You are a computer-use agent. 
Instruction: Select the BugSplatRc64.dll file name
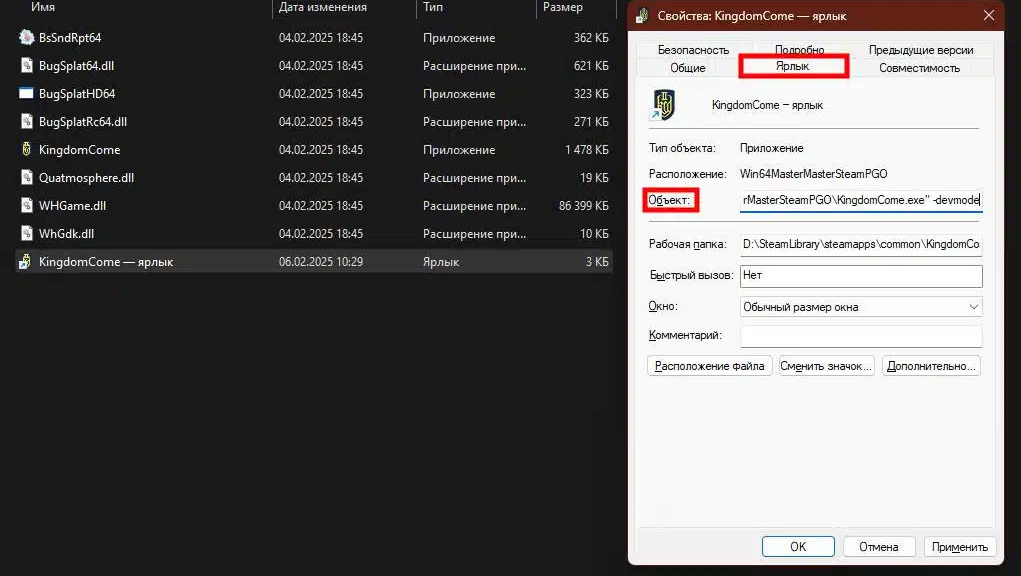click(x=83, y=122)
